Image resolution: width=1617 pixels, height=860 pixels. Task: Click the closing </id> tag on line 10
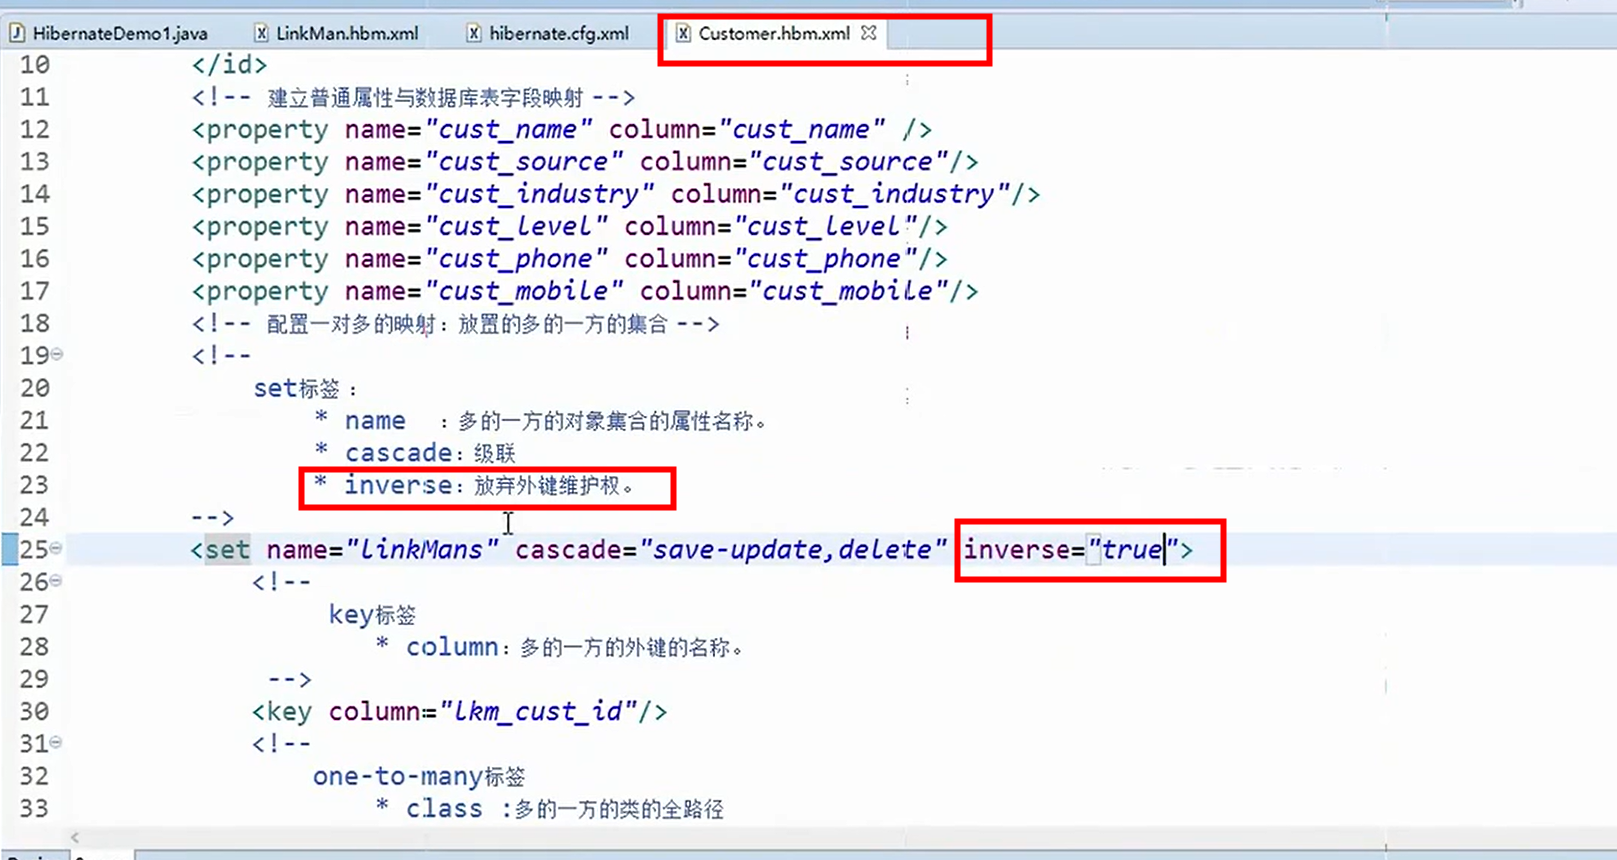click(x=230, y=65)
